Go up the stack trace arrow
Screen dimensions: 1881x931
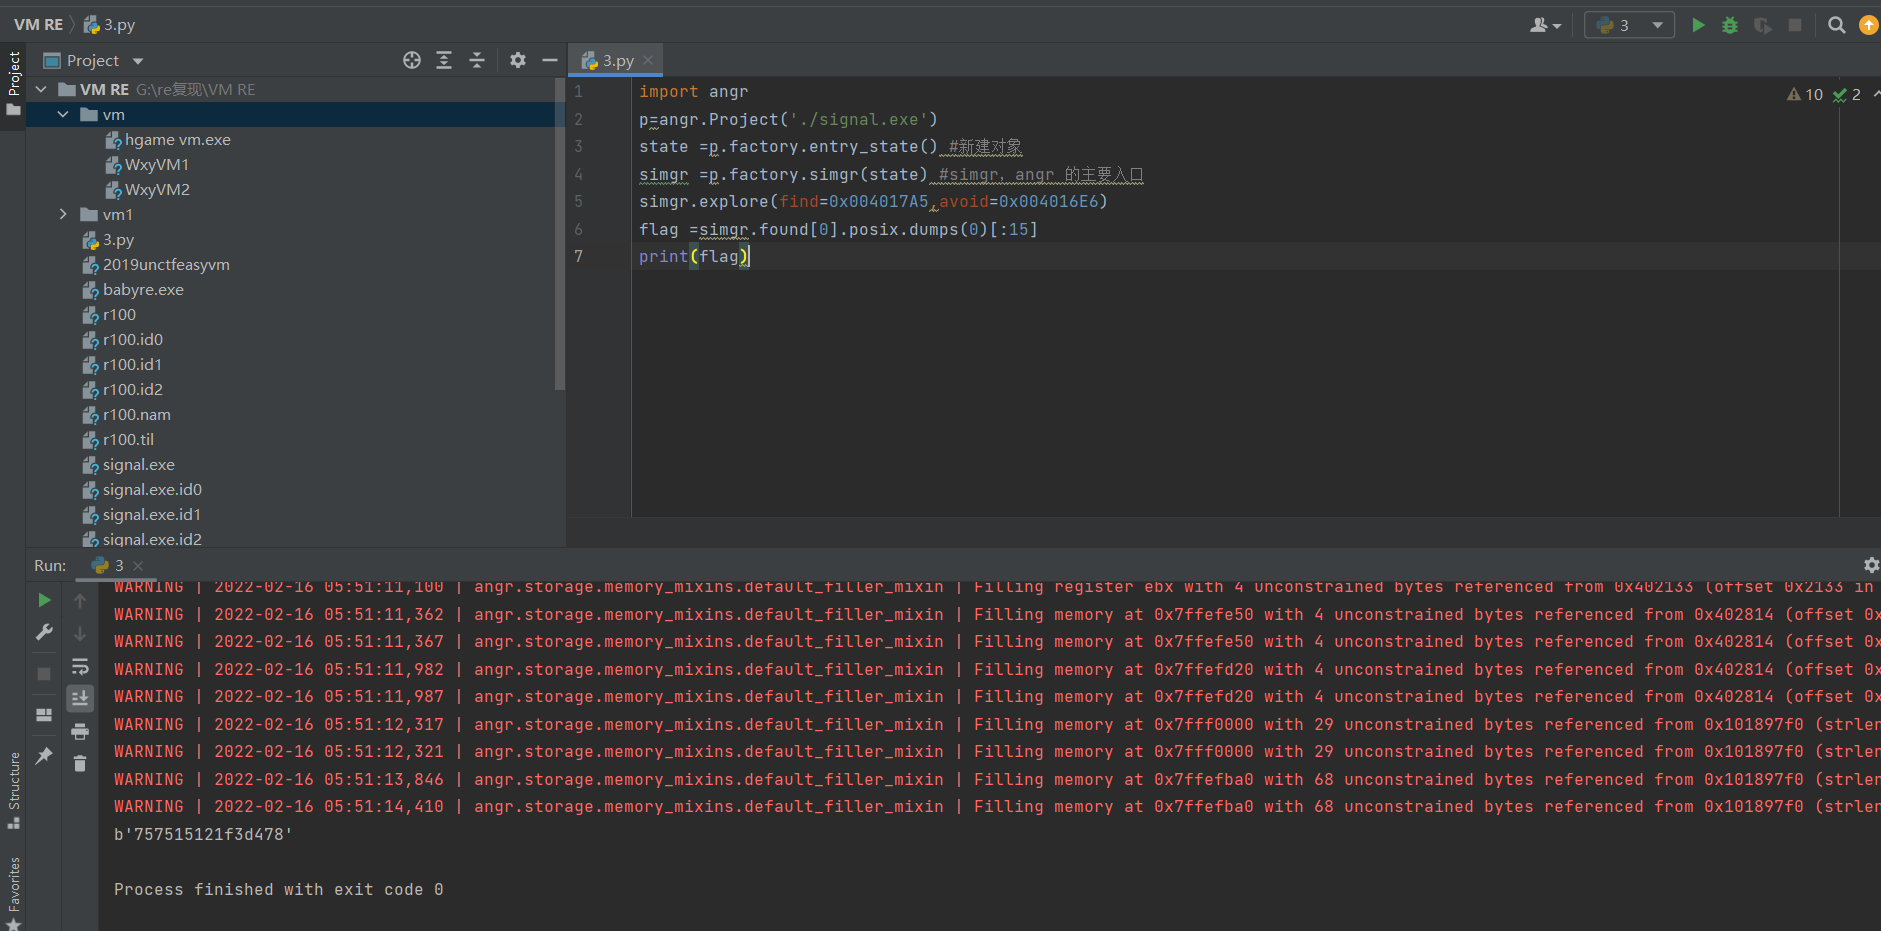[80, 601]
